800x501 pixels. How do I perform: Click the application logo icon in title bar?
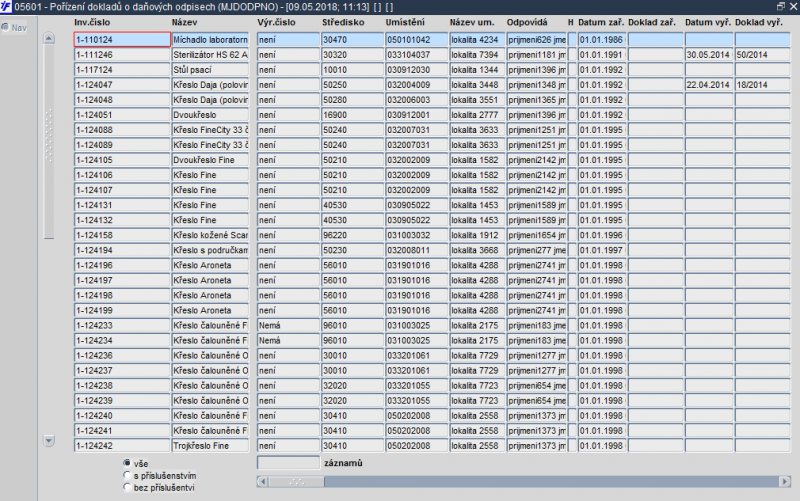6,7
